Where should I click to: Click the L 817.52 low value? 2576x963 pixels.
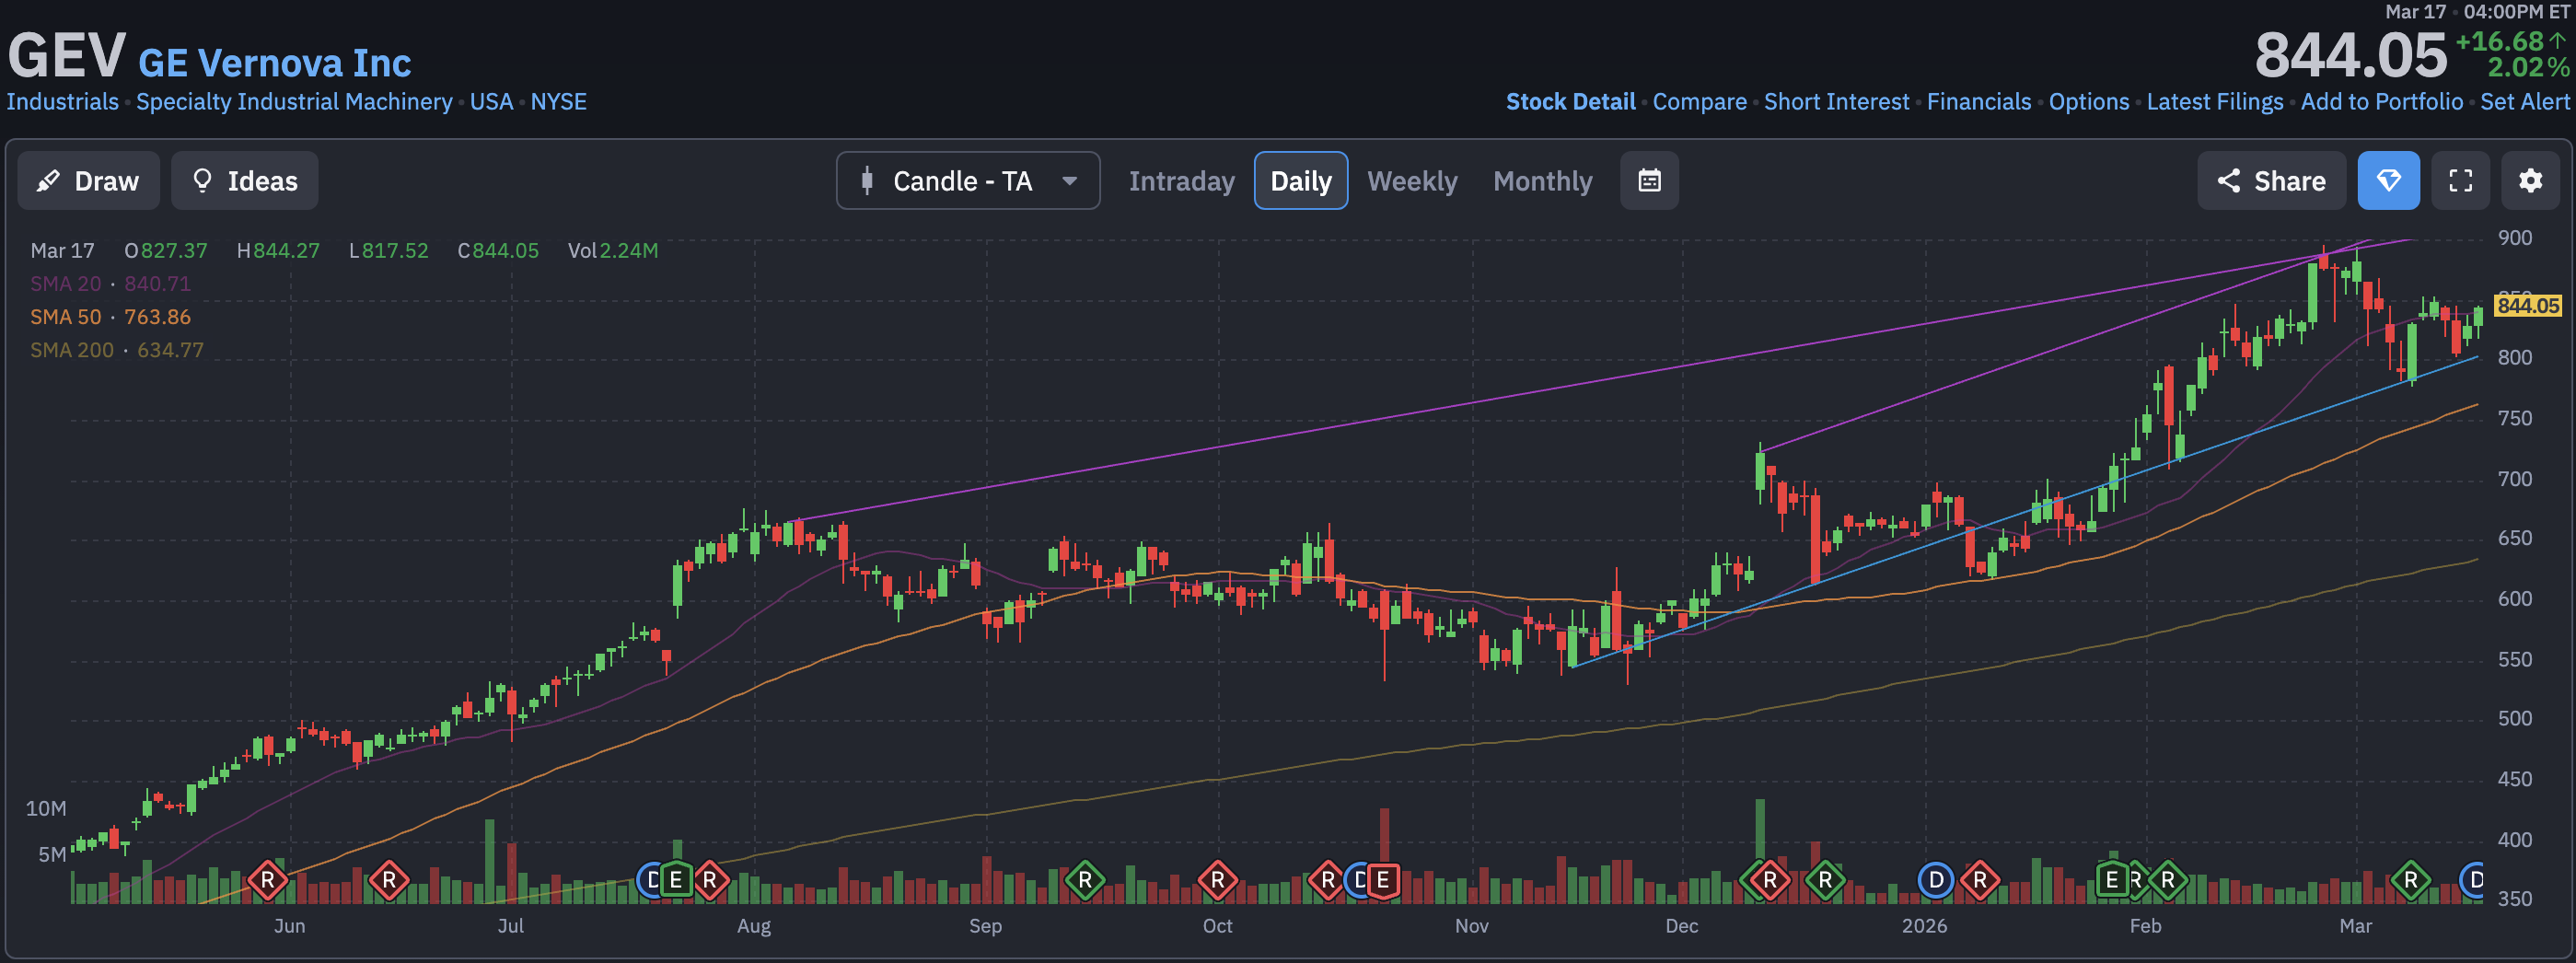pyautogui.click(x=388, y=251)
